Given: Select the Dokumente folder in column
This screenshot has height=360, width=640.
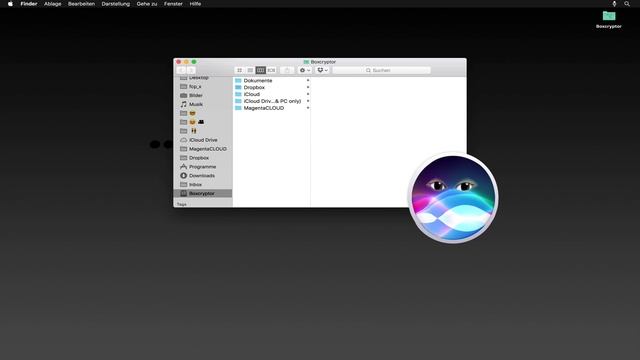Looking at the screenshot, I should (x=271, y=81).
